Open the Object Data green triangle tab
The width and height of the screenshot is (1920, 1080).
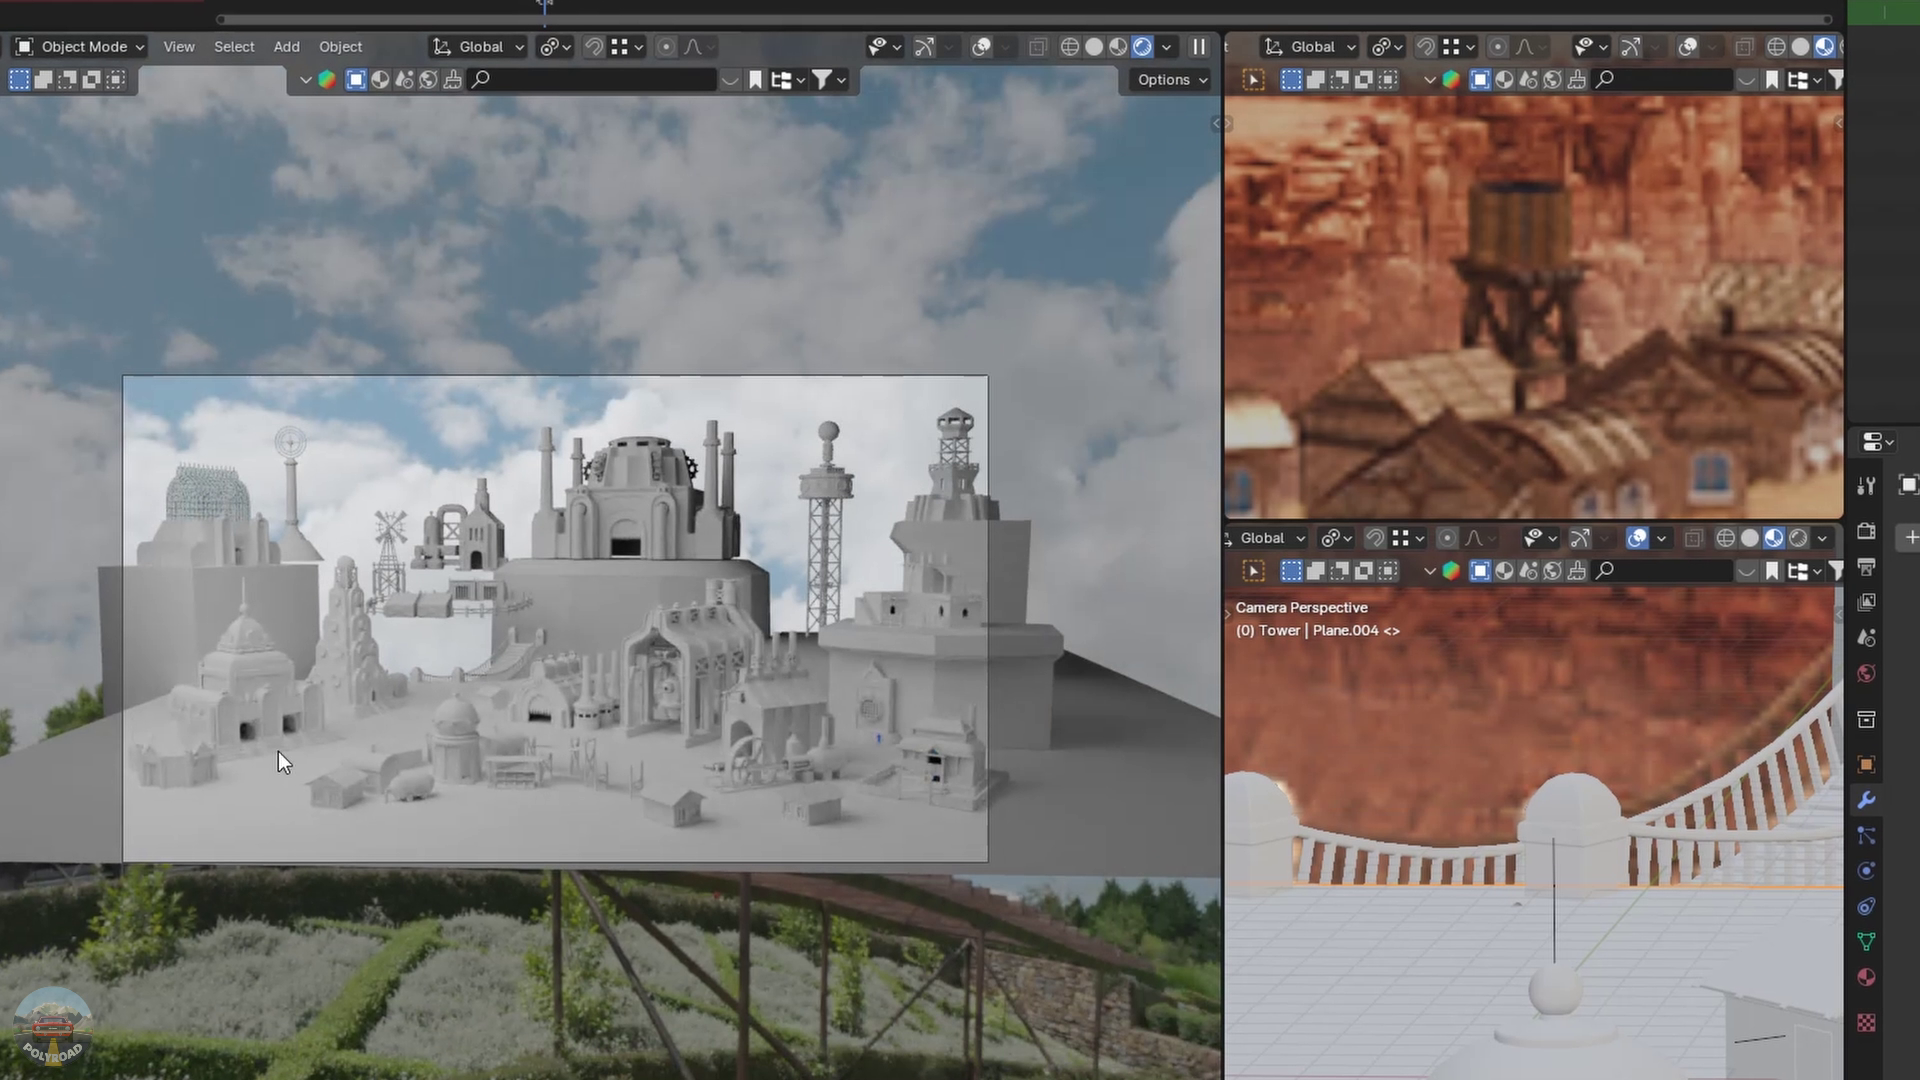[1866, 941]
